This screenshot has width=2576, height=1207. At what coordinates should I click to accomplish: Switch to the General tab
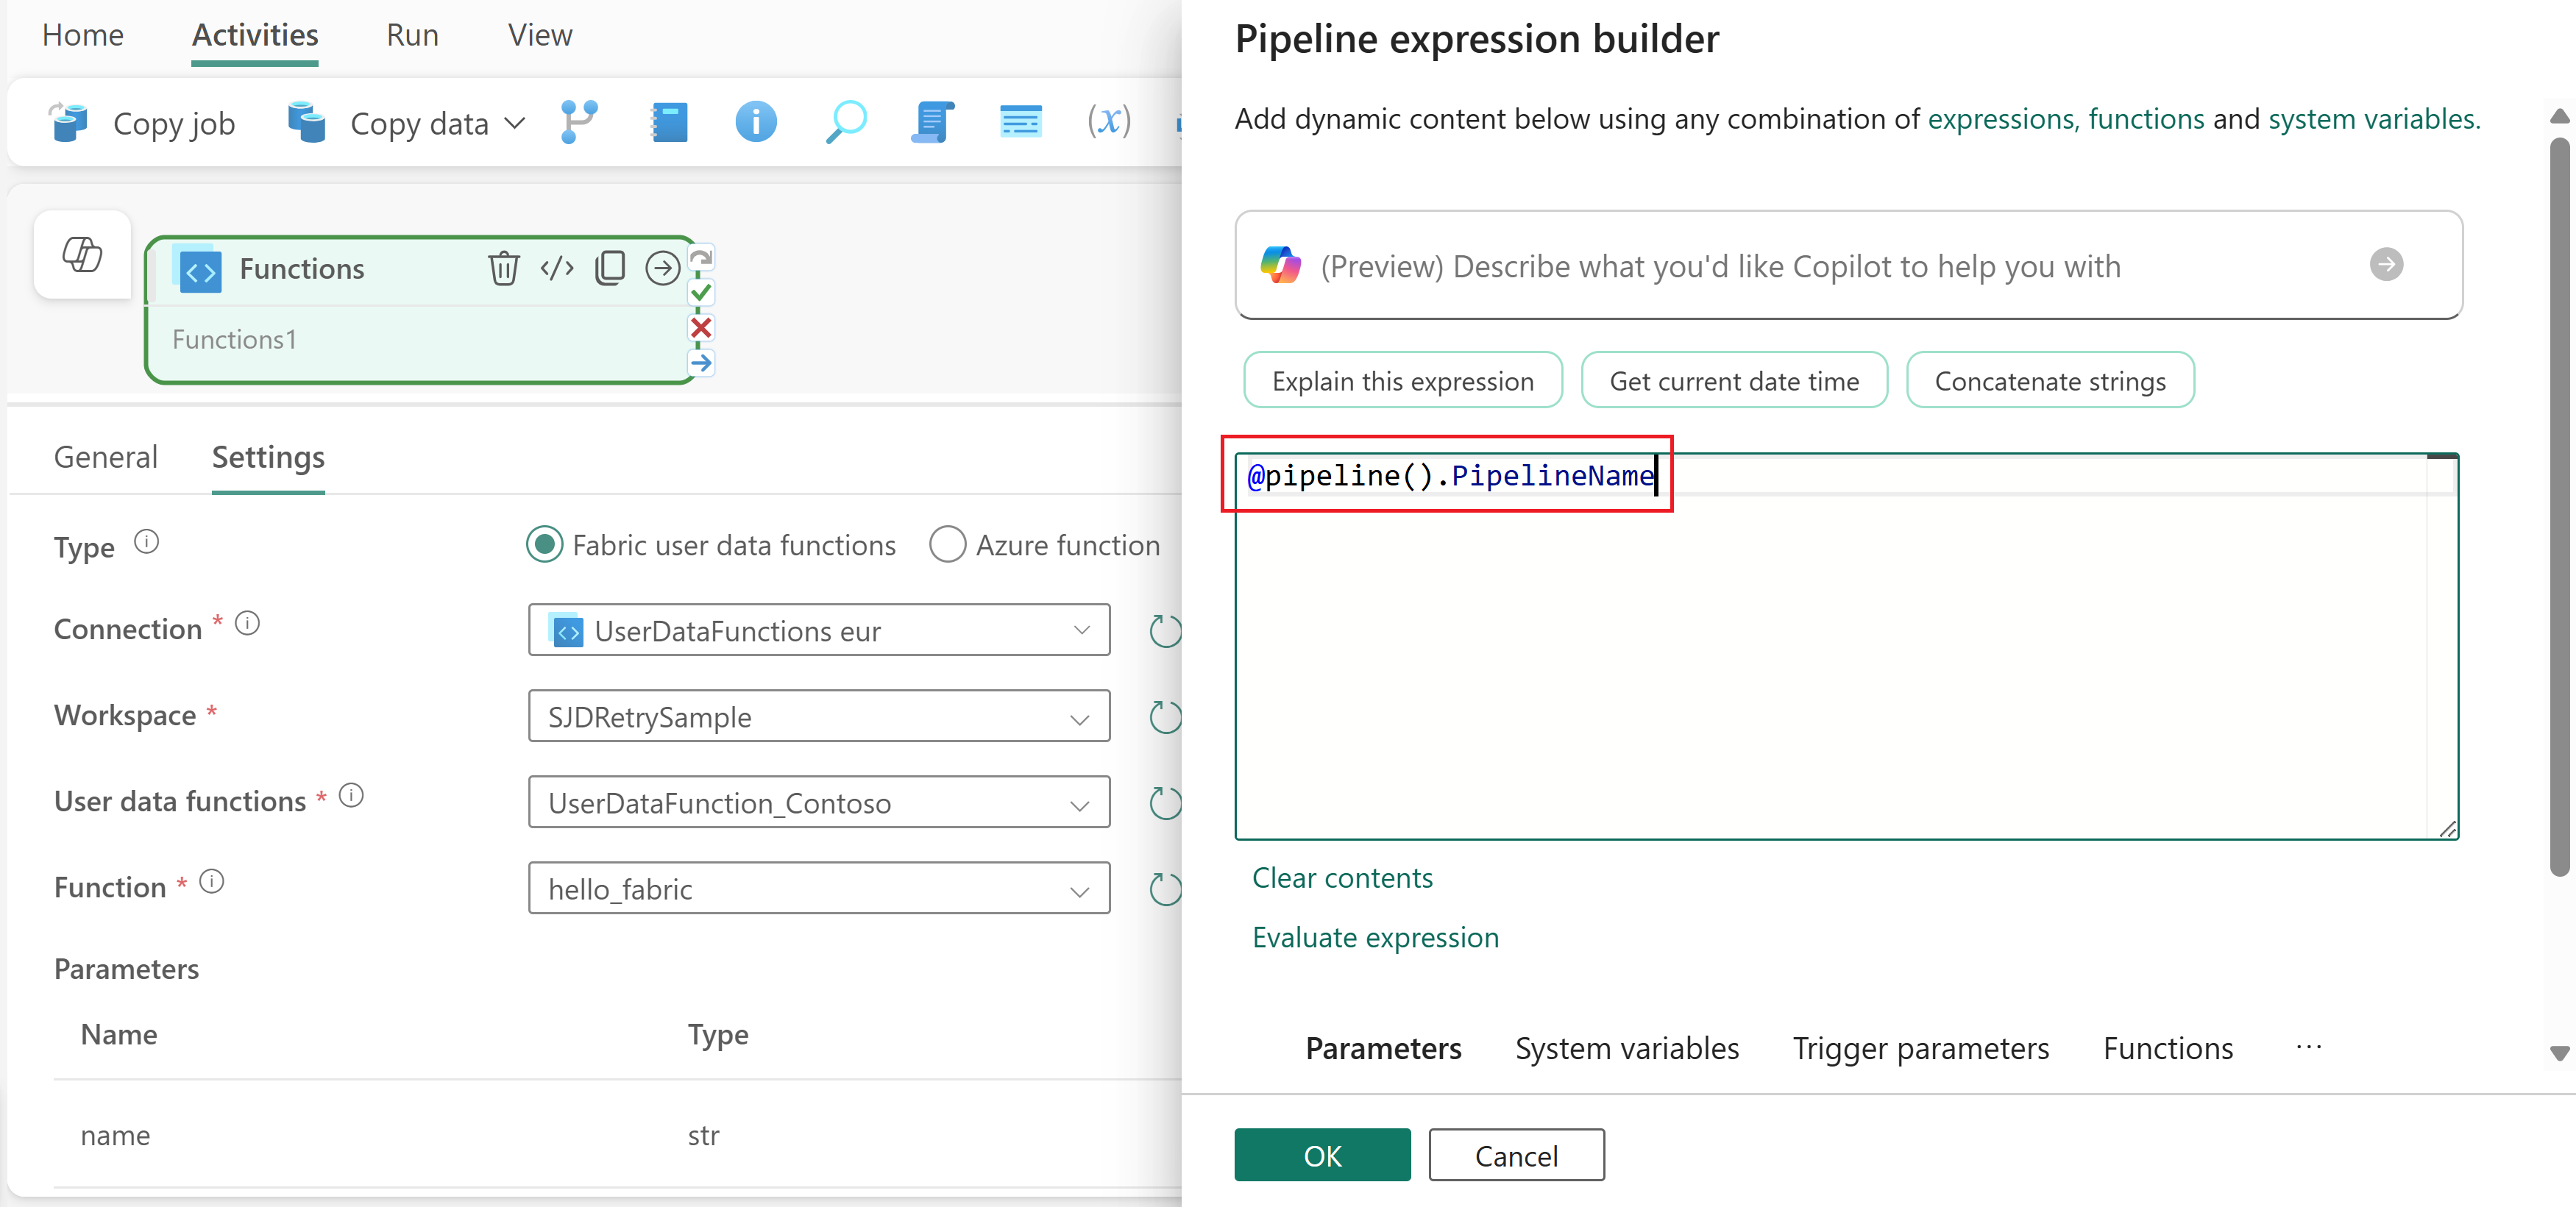pos(106,457)
